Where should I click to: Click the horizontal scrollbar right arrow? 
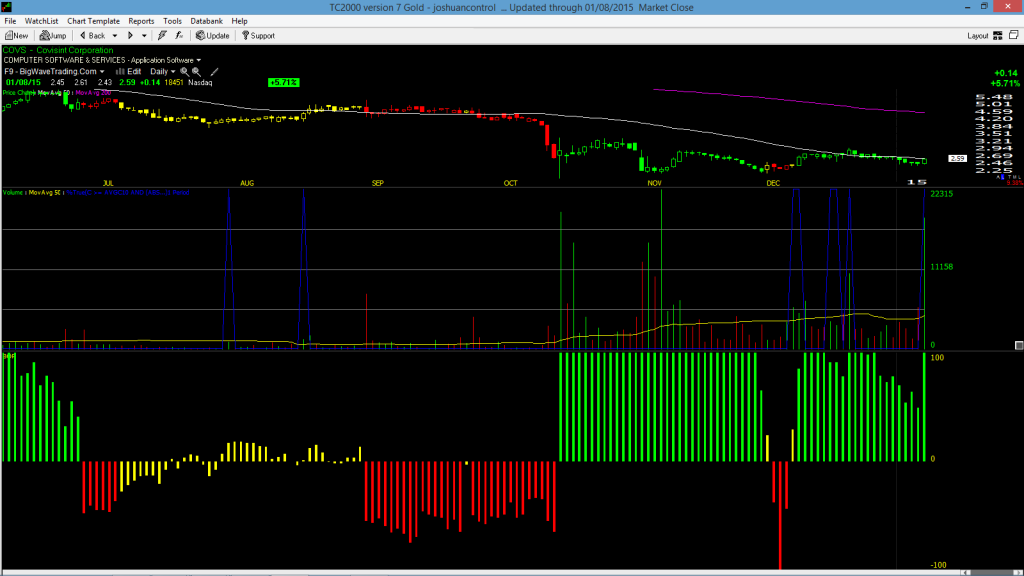pos(1017,573)
